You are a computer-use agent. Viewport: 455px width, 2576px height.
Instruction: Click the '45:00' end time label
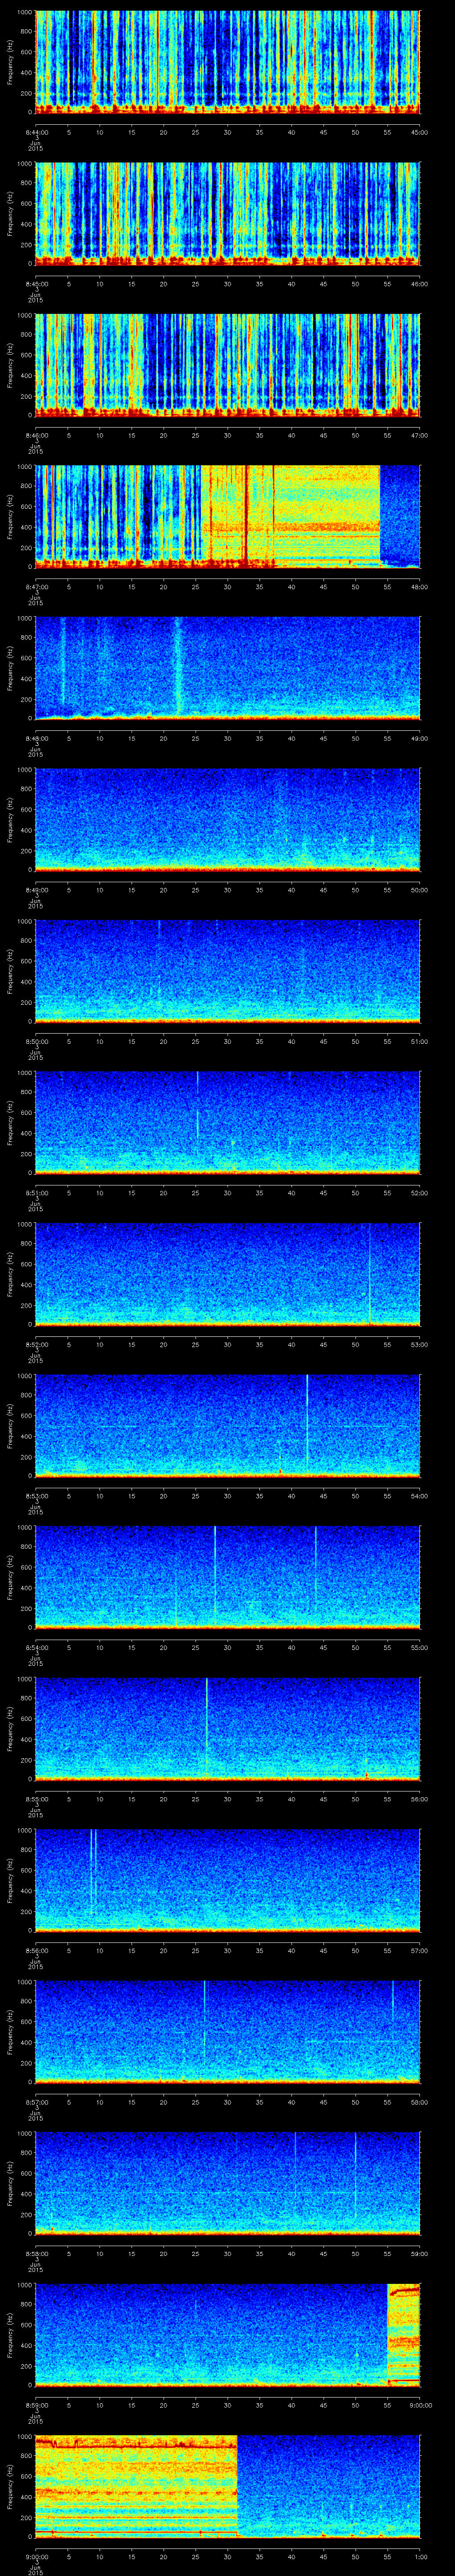[419, 132]
